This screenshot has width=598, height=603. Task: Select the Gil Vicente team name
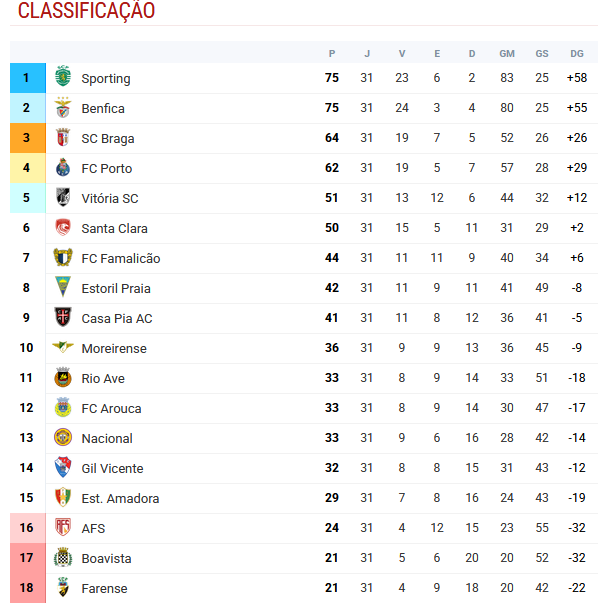(112, 468)
